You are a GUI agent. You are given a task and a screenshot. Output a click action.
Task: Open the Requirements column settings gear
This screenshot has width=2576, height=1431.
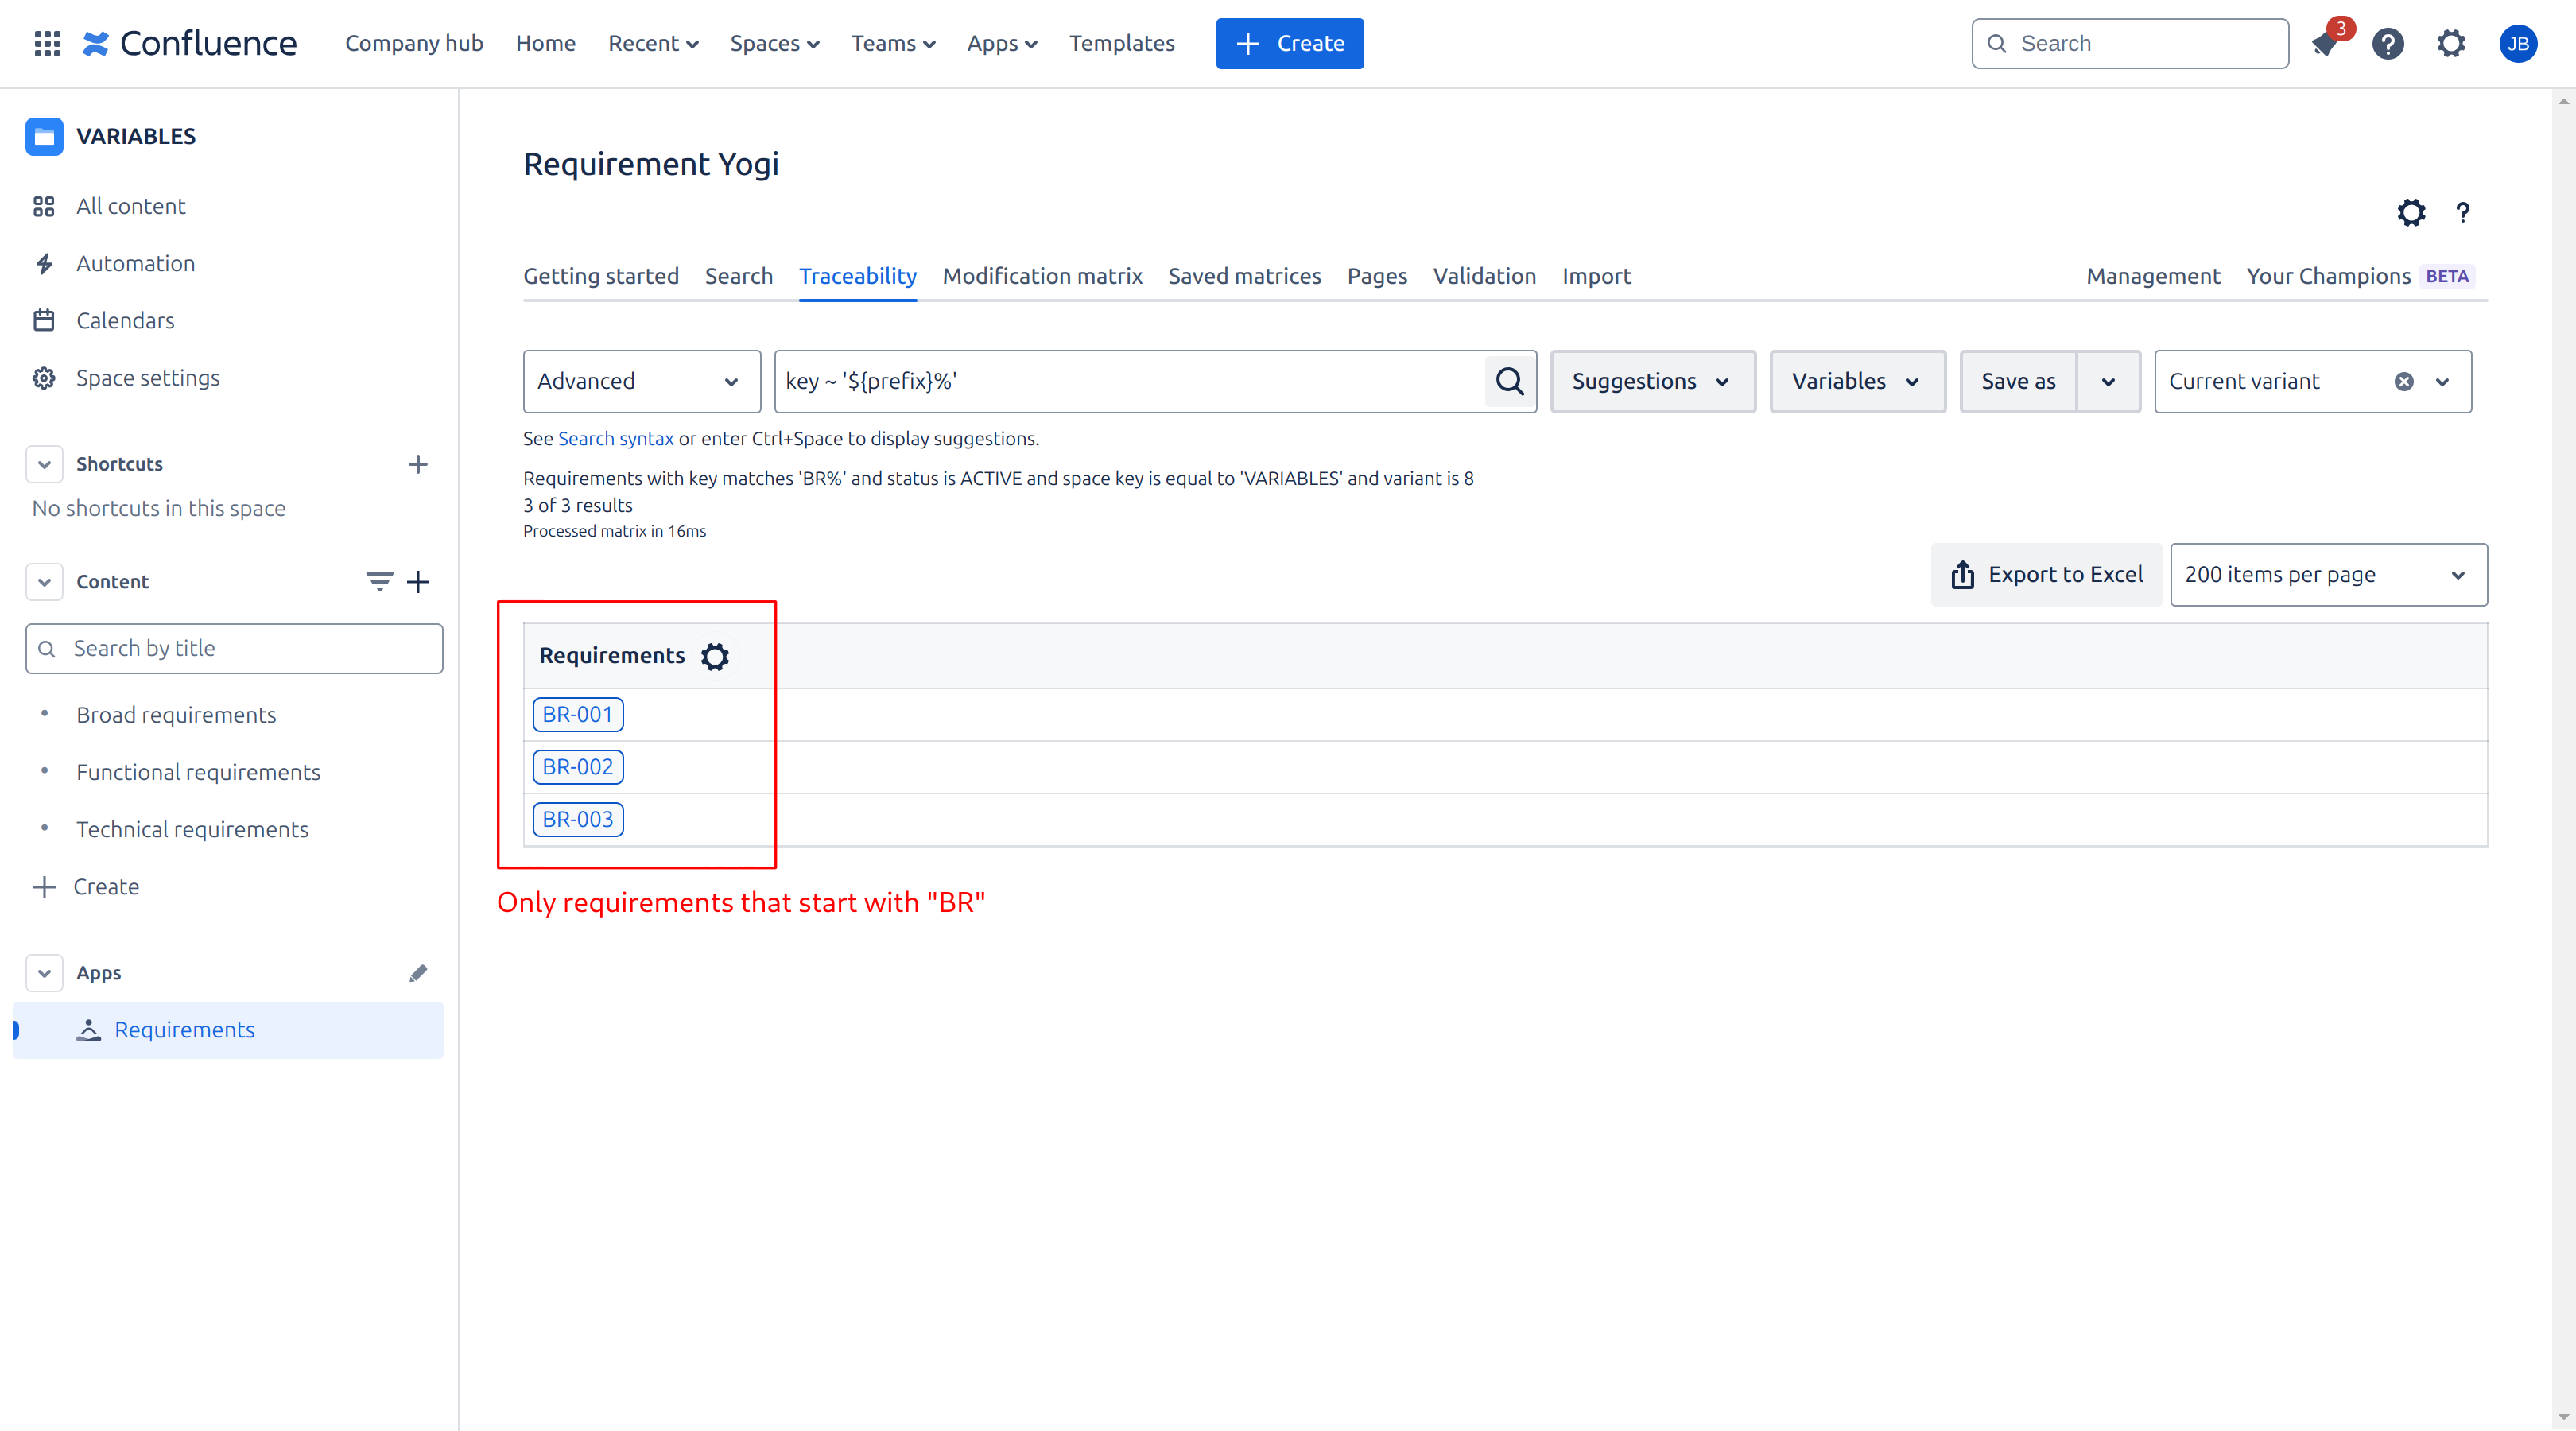pos(715,656)
